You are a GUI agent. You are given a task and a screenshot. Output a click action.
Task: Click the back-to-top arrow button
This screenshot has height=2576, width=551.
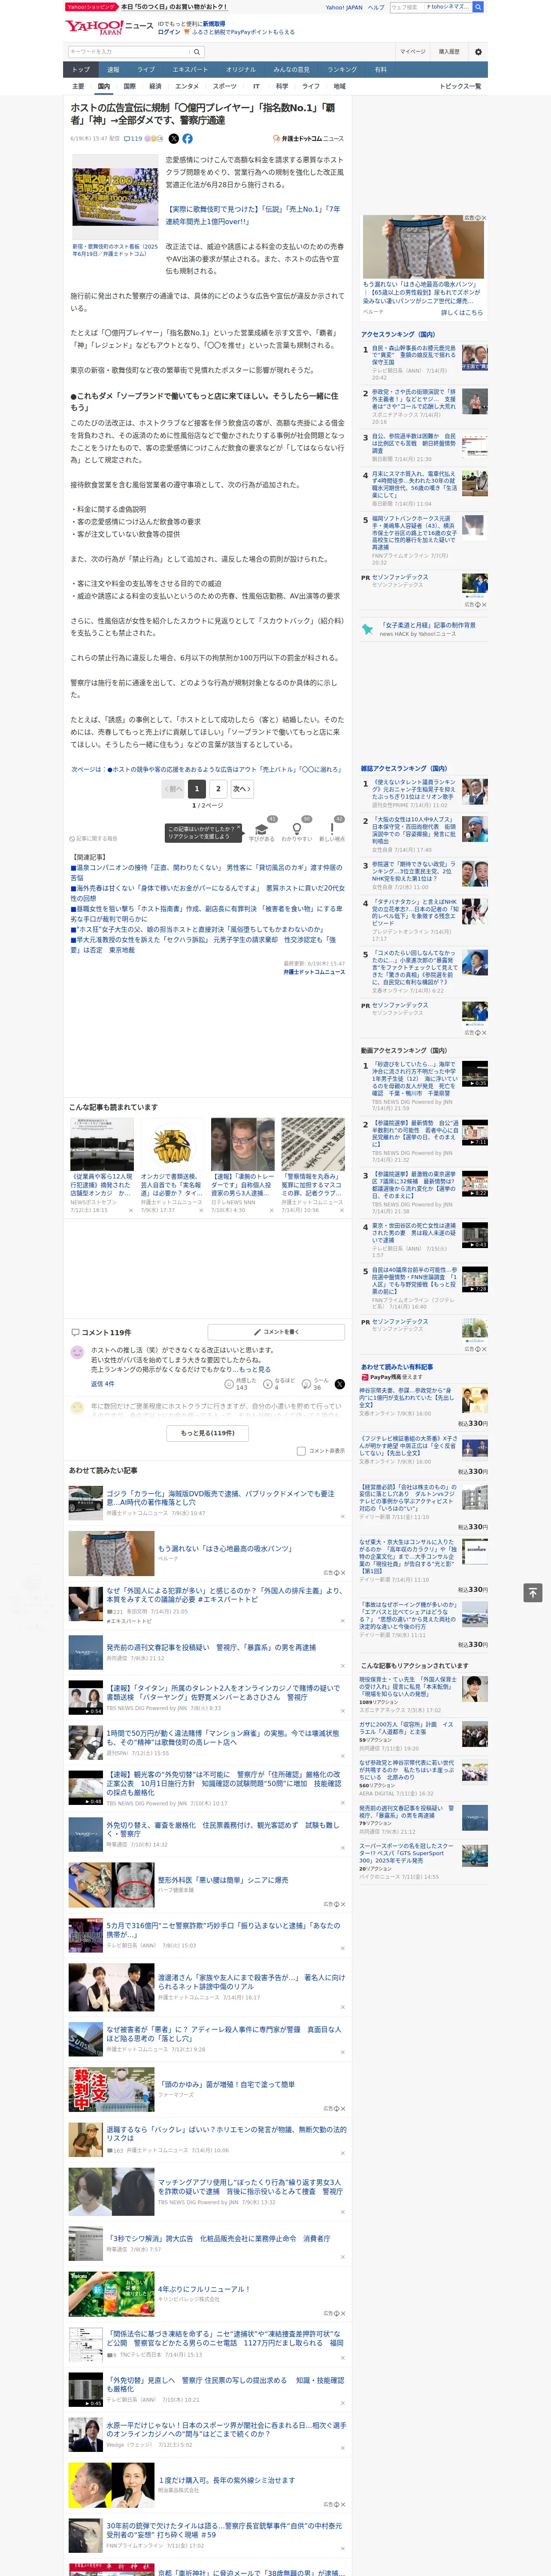(x=533, y=1592)
